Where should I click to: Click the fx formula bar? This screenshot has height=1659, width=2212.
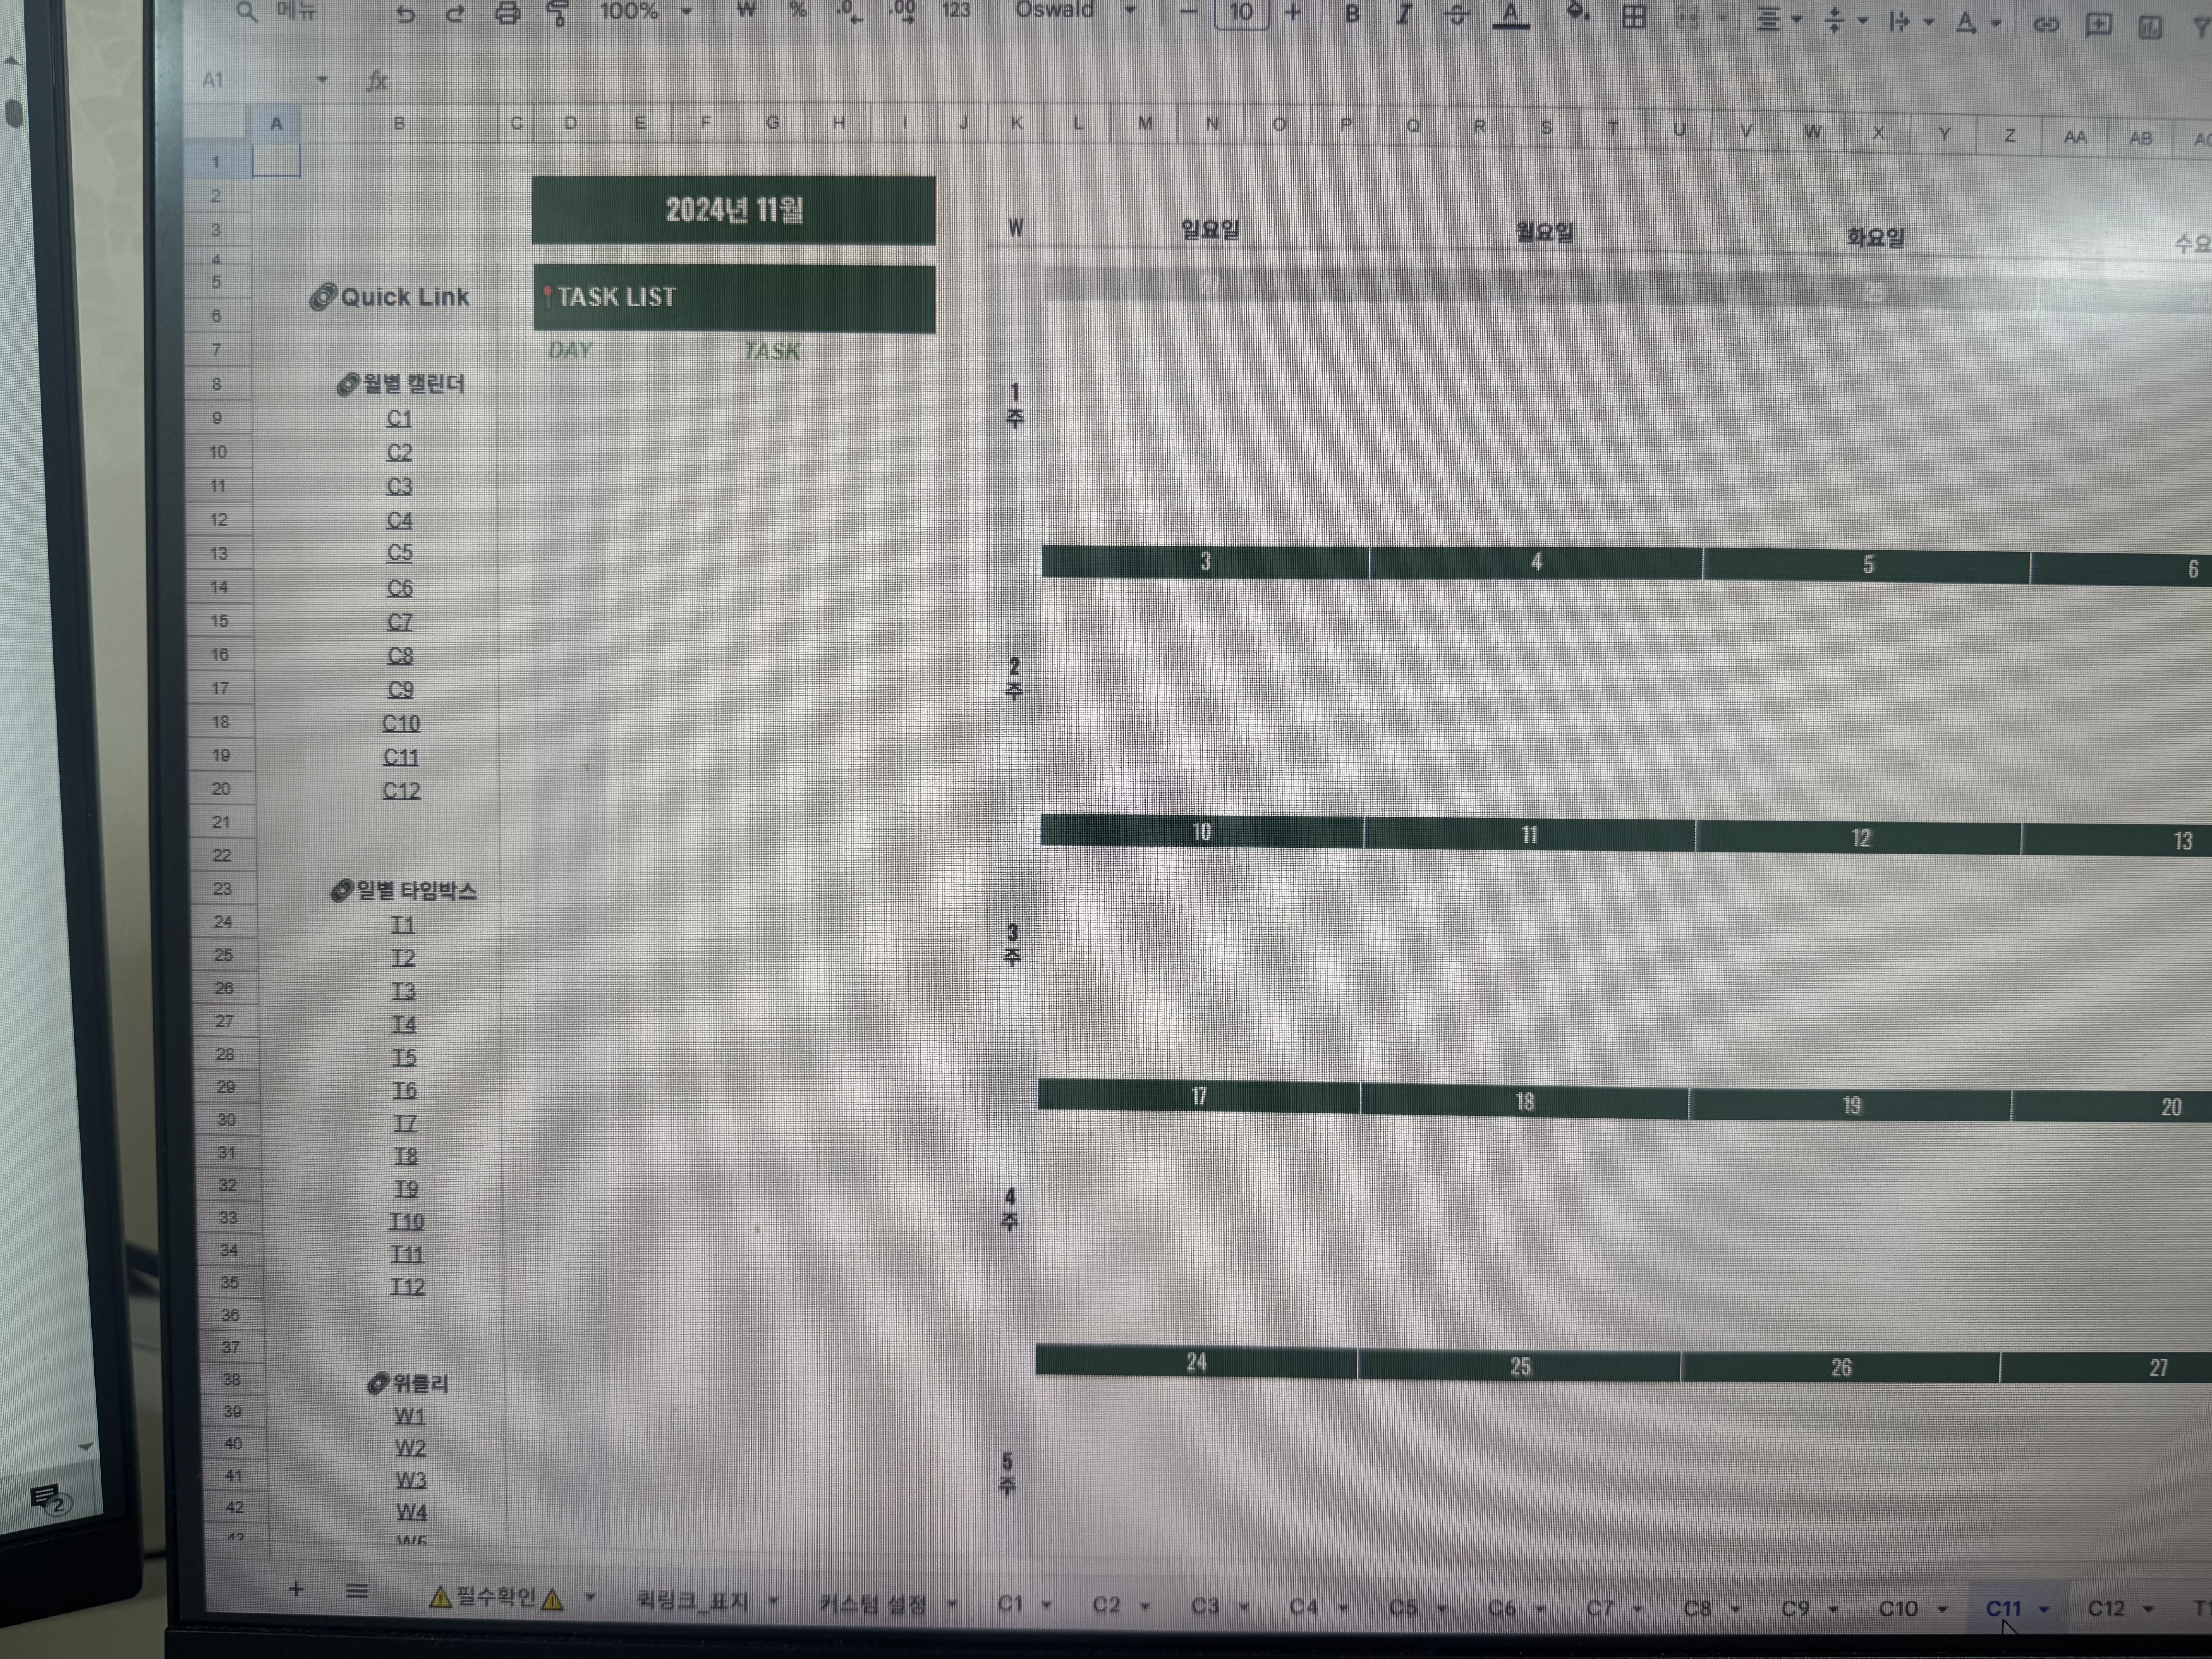[377, 81]
